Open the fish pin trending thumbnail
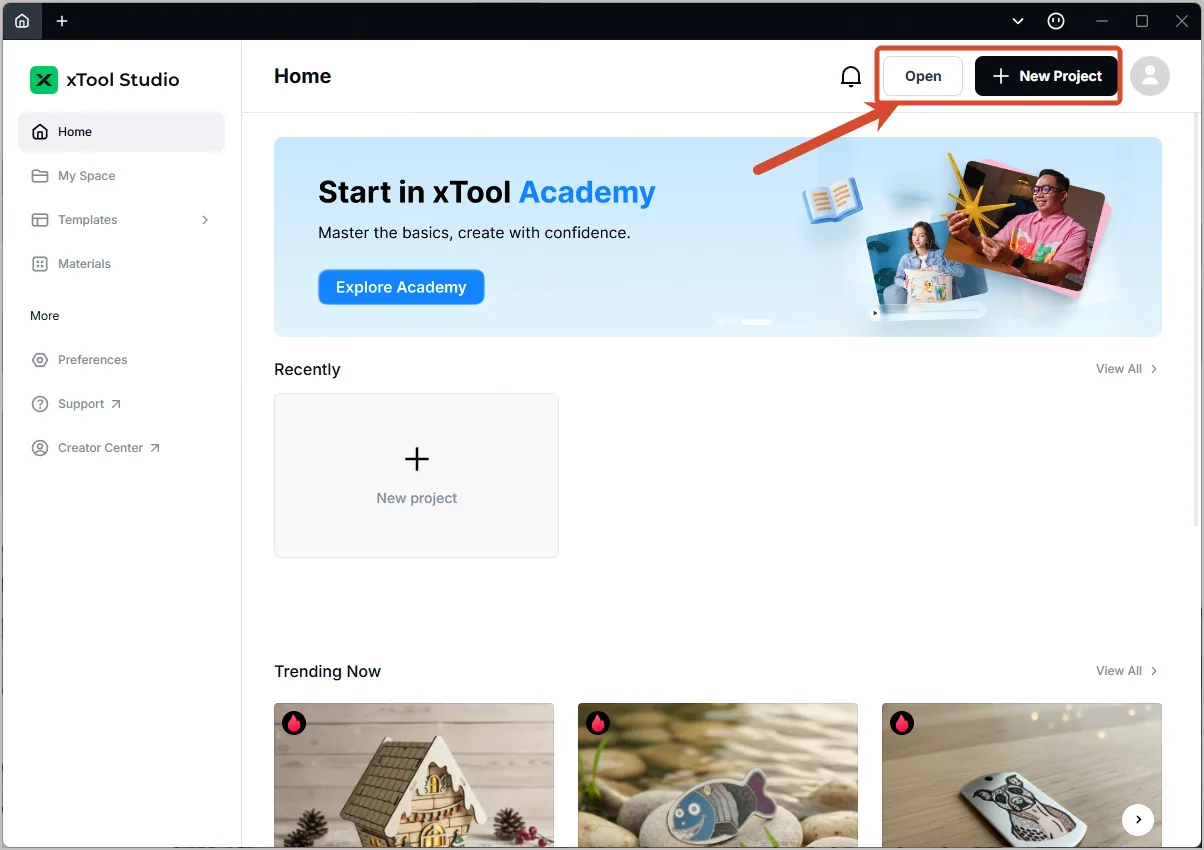 [x=718, y=775]
